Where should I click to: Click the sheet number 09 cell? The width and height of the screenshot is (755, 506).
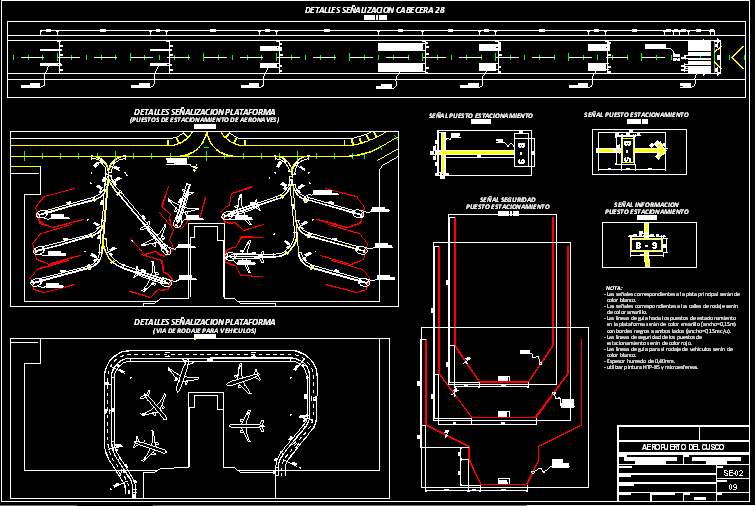[733, 487]
